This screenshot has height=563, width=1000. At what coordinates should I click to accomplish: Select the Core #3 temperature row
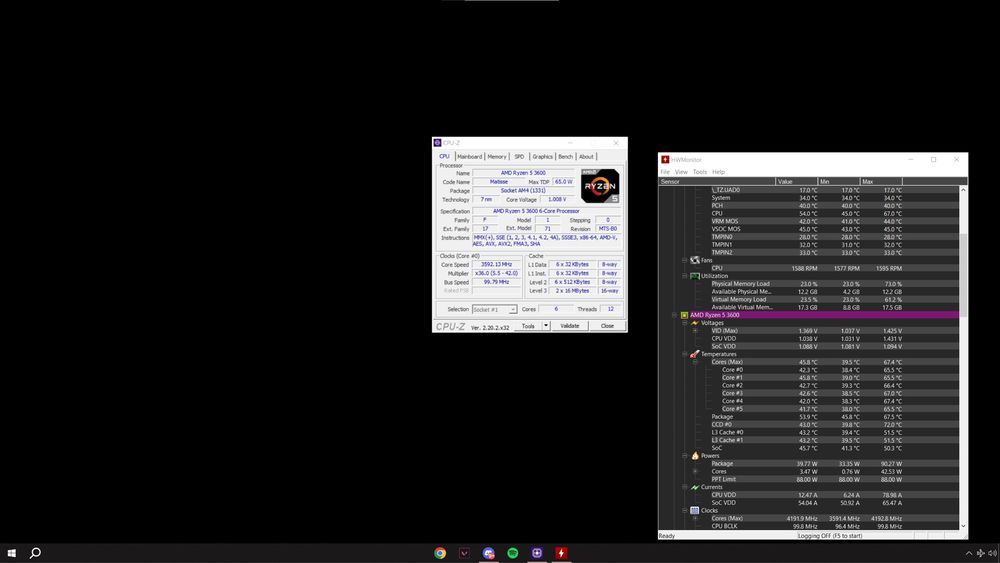pos(809,393)
